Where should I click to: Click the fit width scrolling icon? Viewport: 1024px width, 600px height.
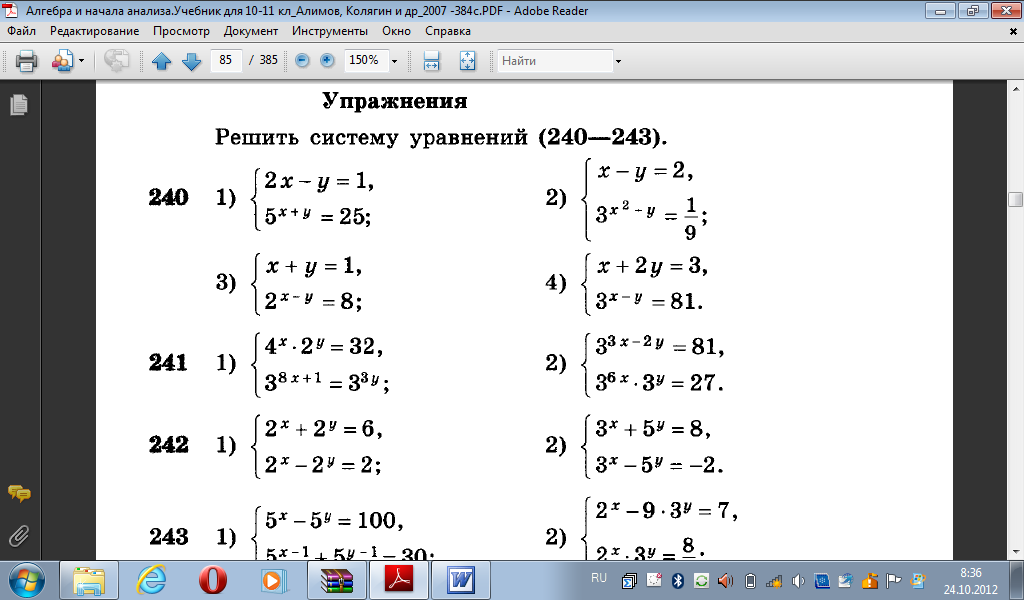pyautogui.click(x=431, y=61)
